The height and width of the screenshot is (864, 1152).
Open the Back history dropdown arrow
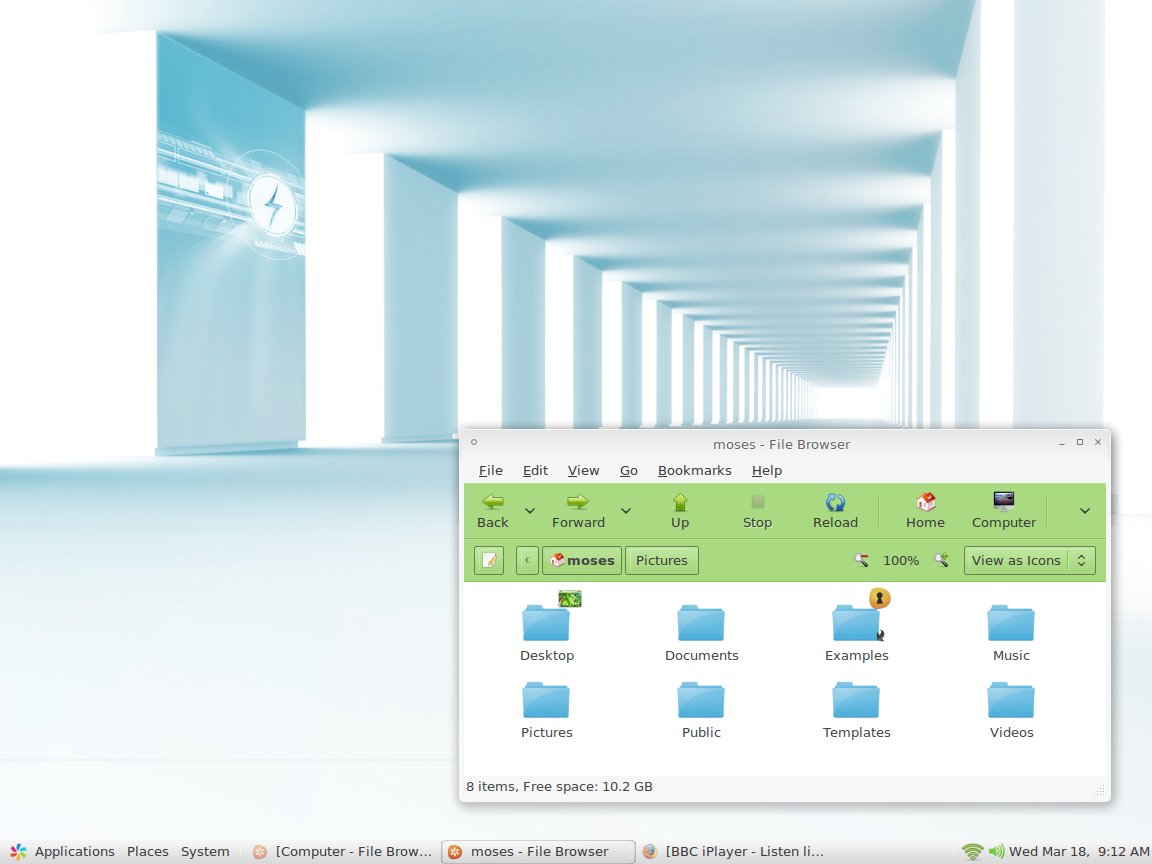tap(530, 511)
